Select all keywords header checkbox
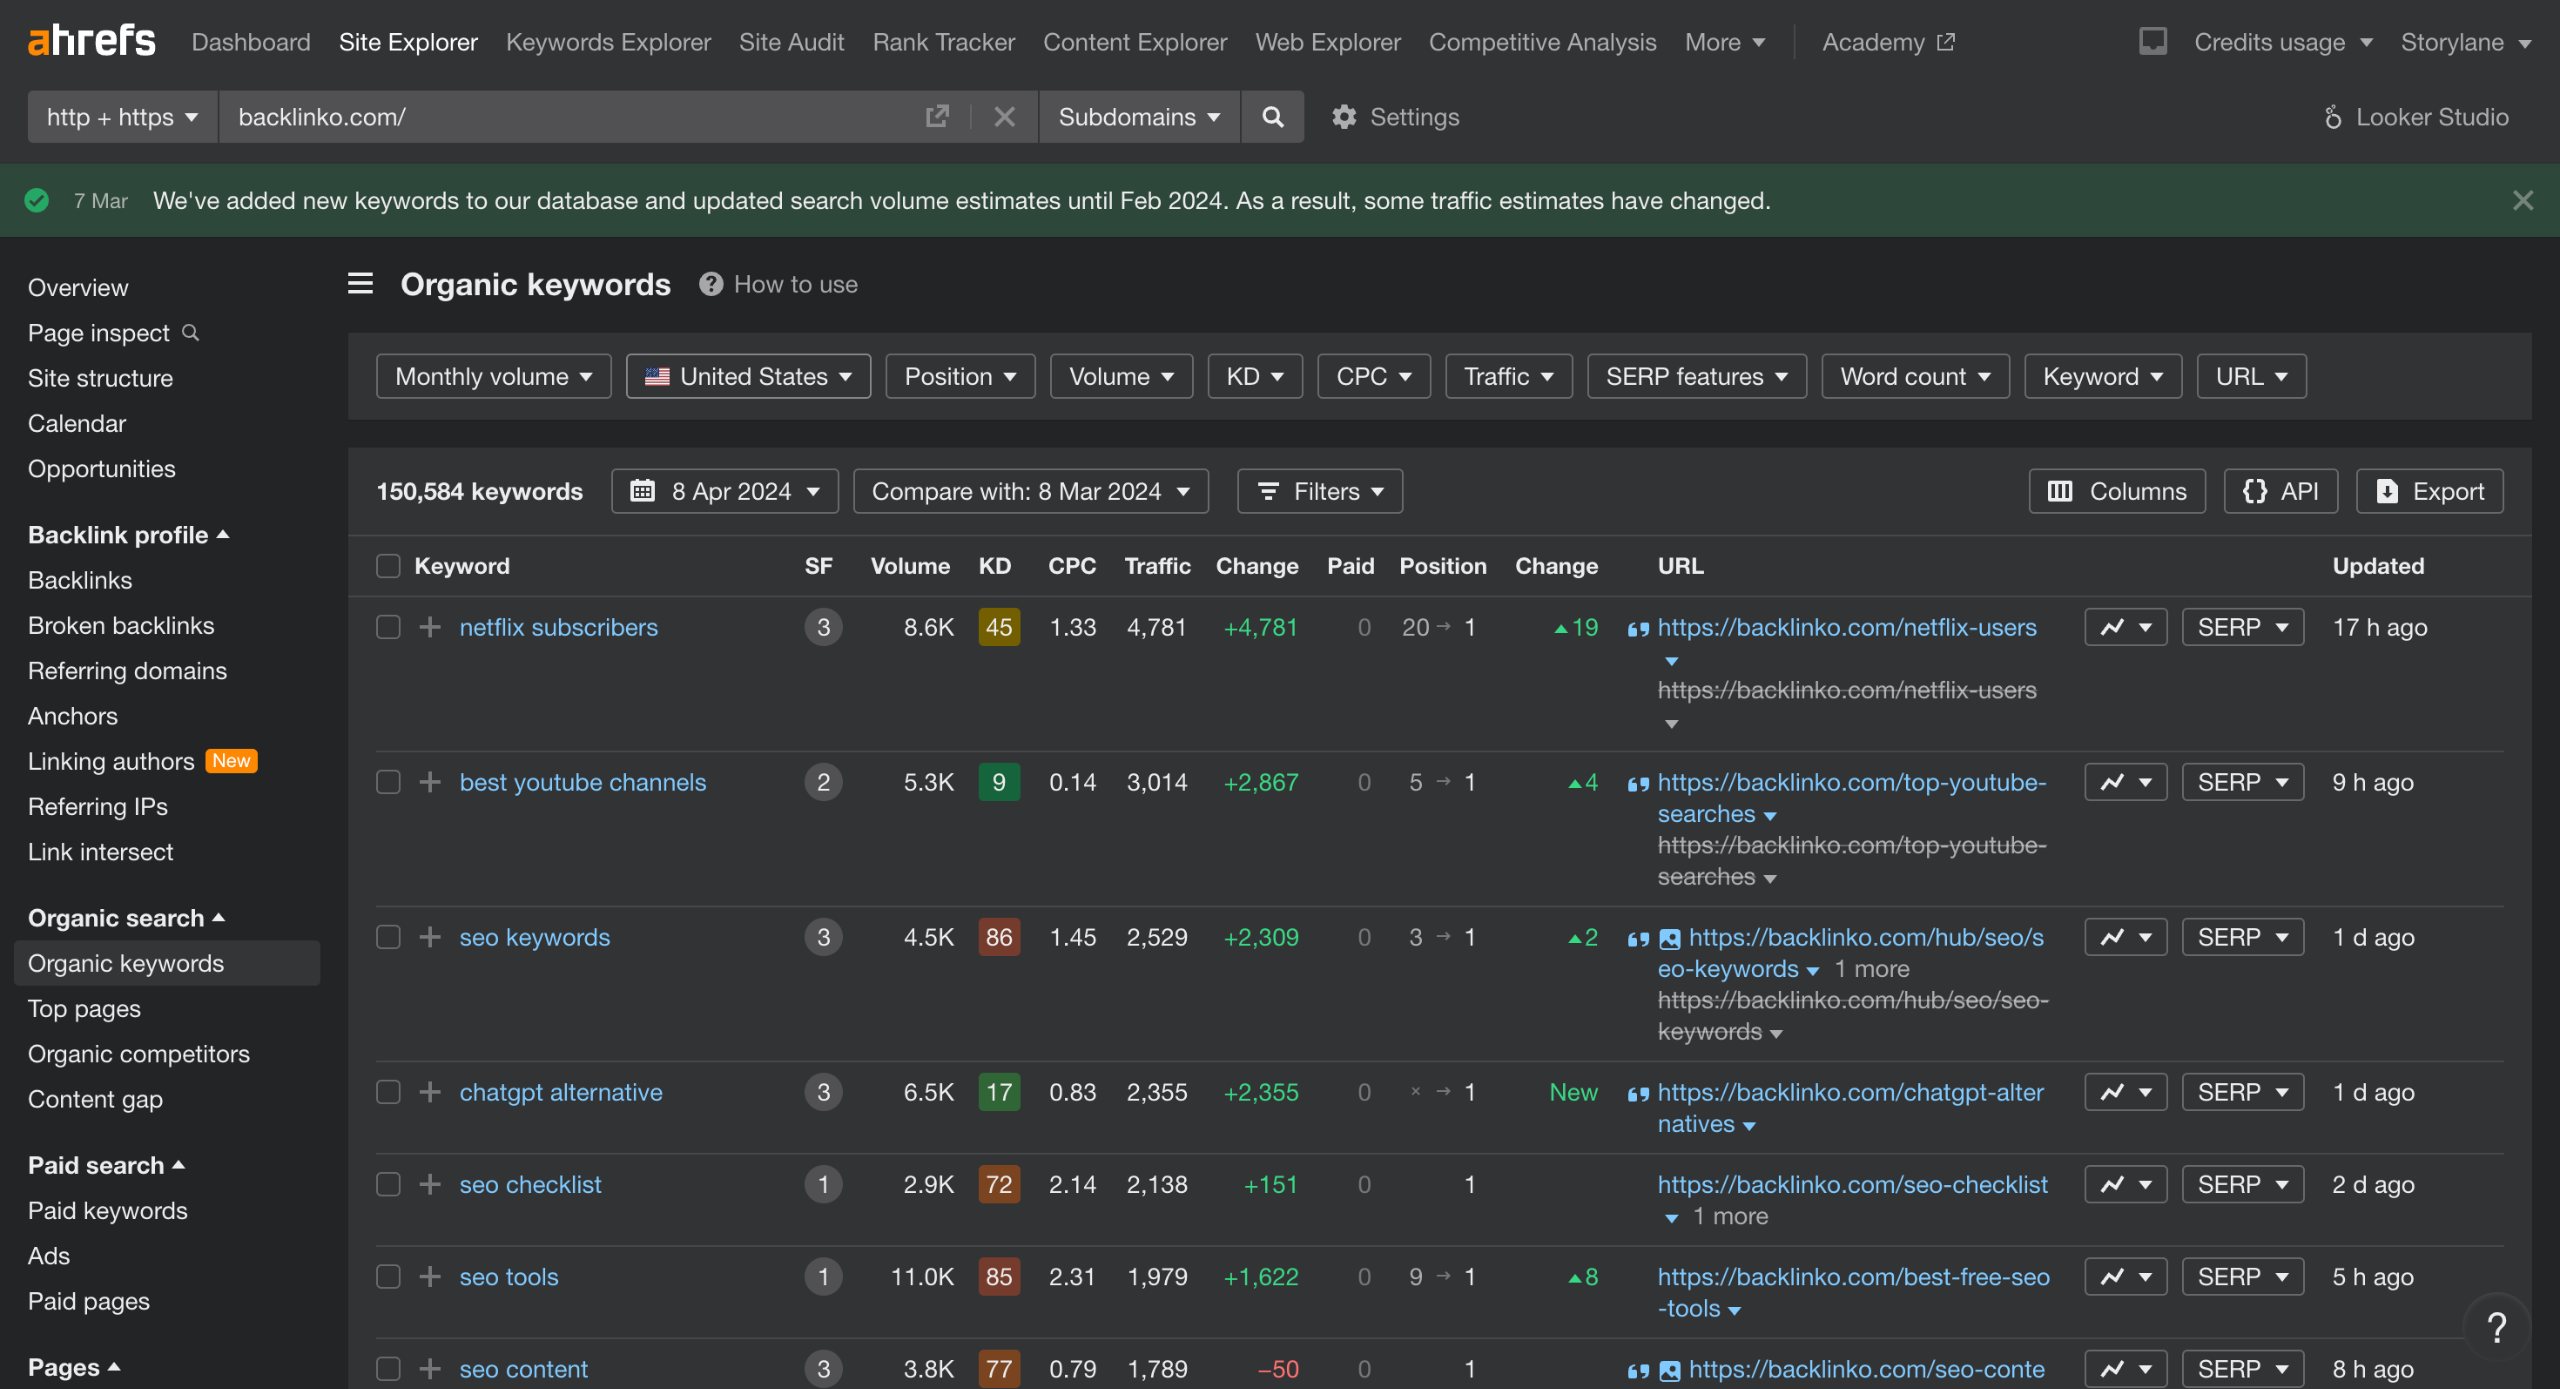This screenshot has width=2560, height=1389. click(x=388, y=566)
